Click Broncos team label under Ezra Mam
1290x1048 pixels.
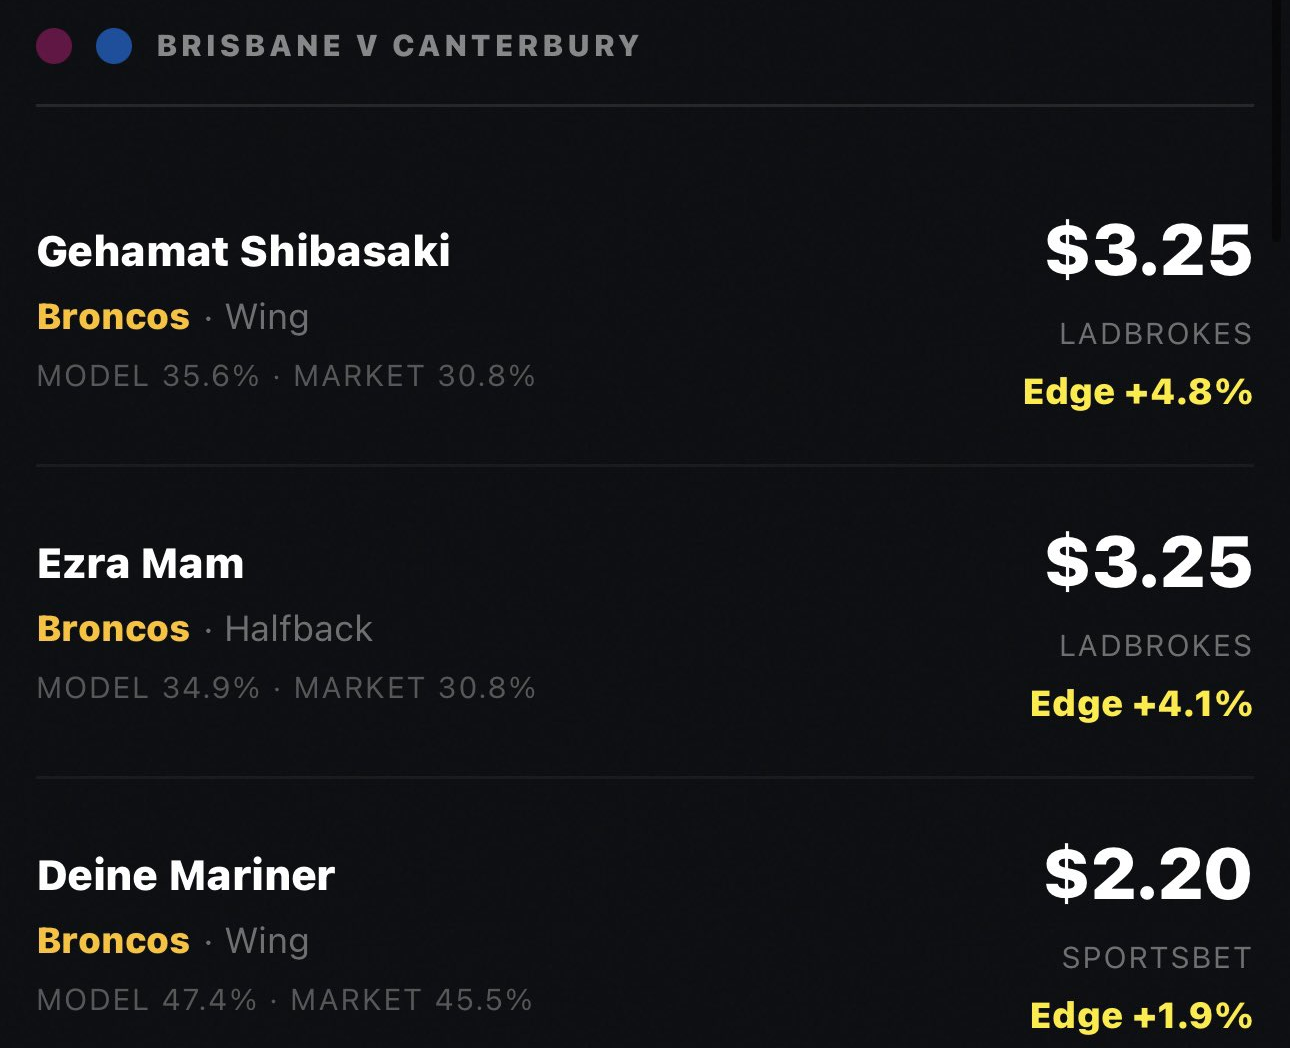(113, 628)
